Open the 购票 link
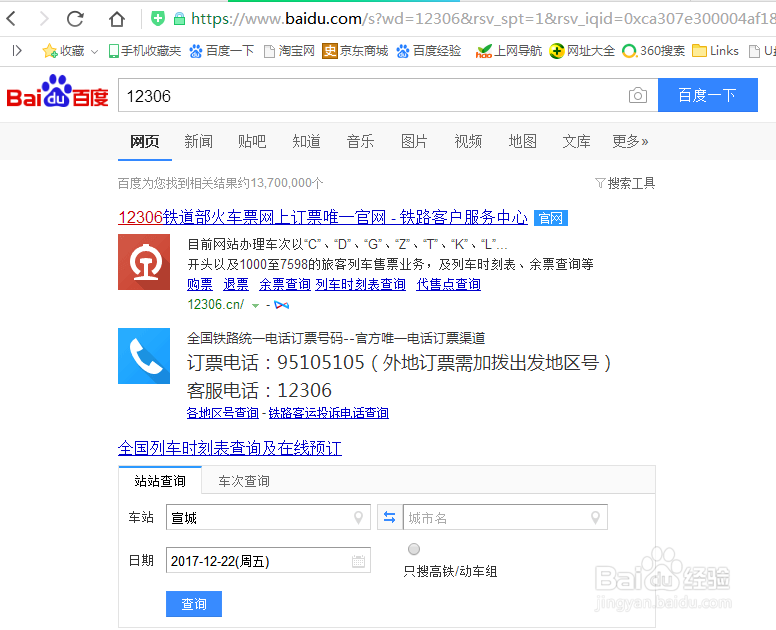 point(200,284)
